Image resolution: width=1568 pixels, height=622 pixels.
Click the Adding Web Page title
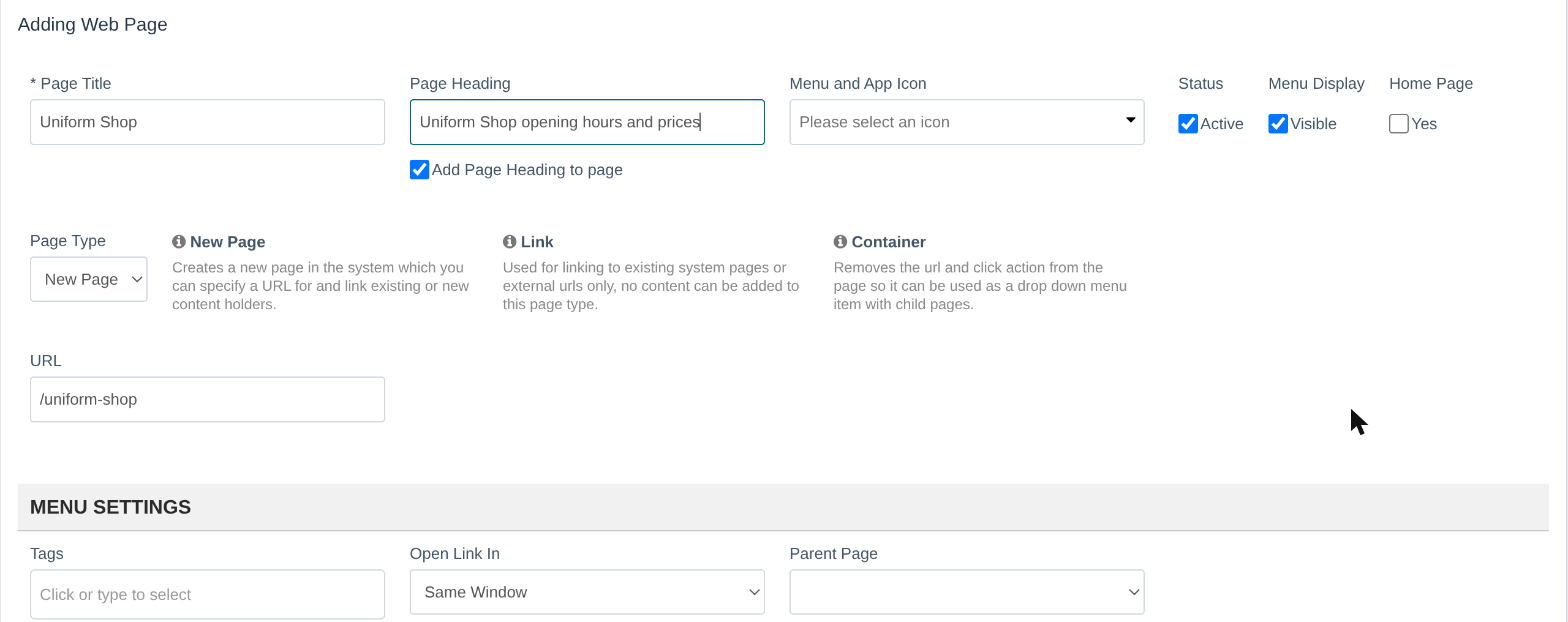point(92,25)
